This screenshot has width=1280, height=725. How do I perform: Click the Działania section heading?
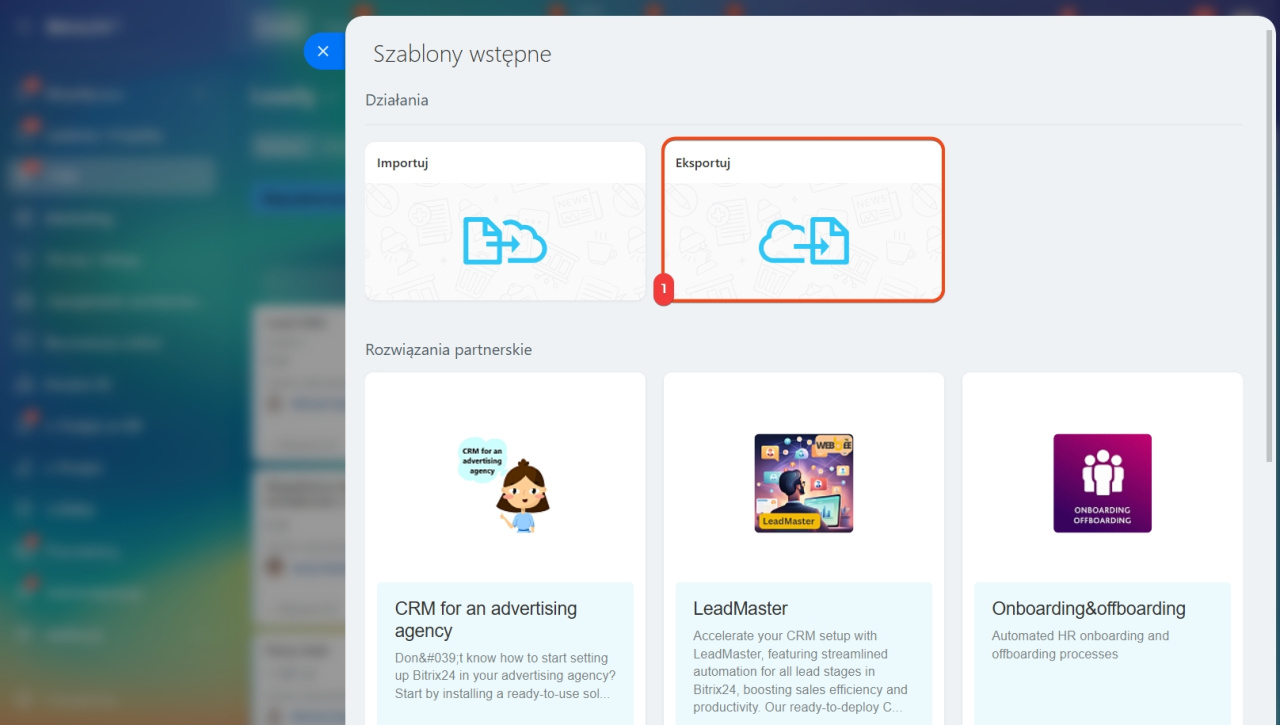click(397, 100)
